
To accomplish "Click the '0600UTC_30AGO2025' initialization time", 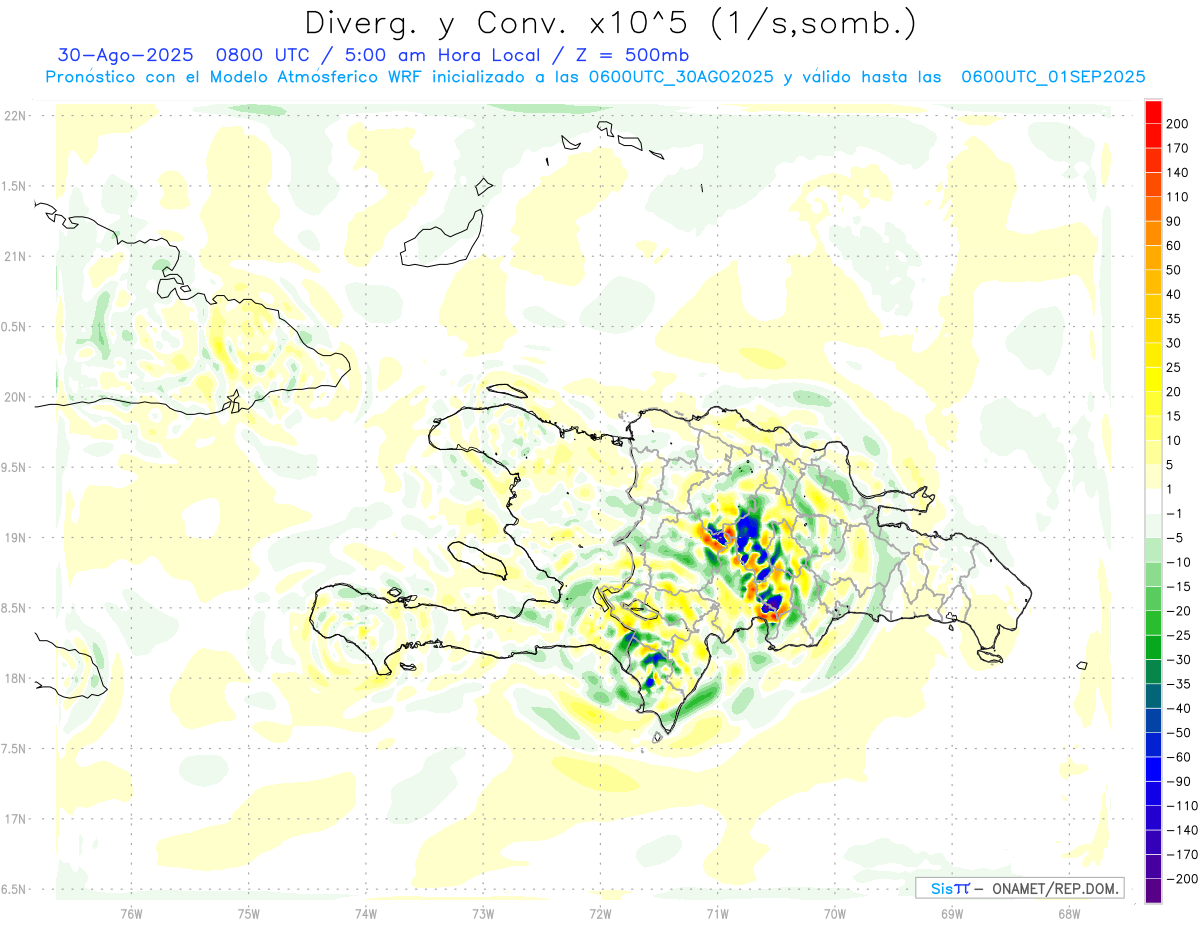I will point(681,77).
